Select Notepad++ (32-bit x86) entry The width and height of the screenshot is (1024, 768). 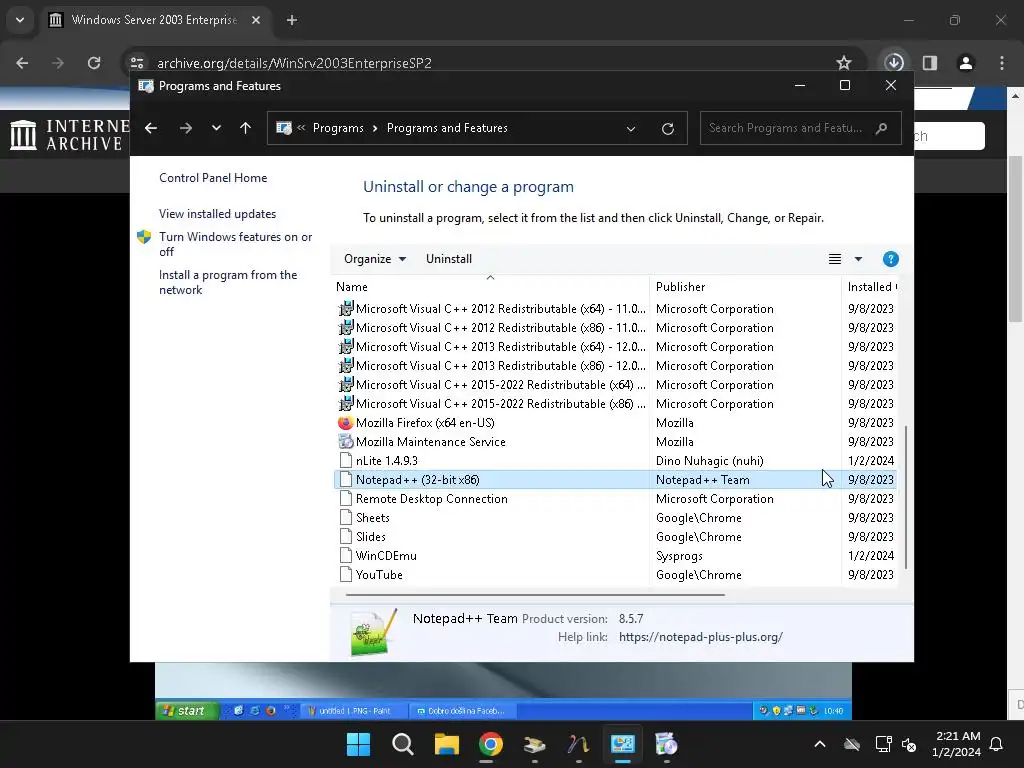tap(615, 479)
